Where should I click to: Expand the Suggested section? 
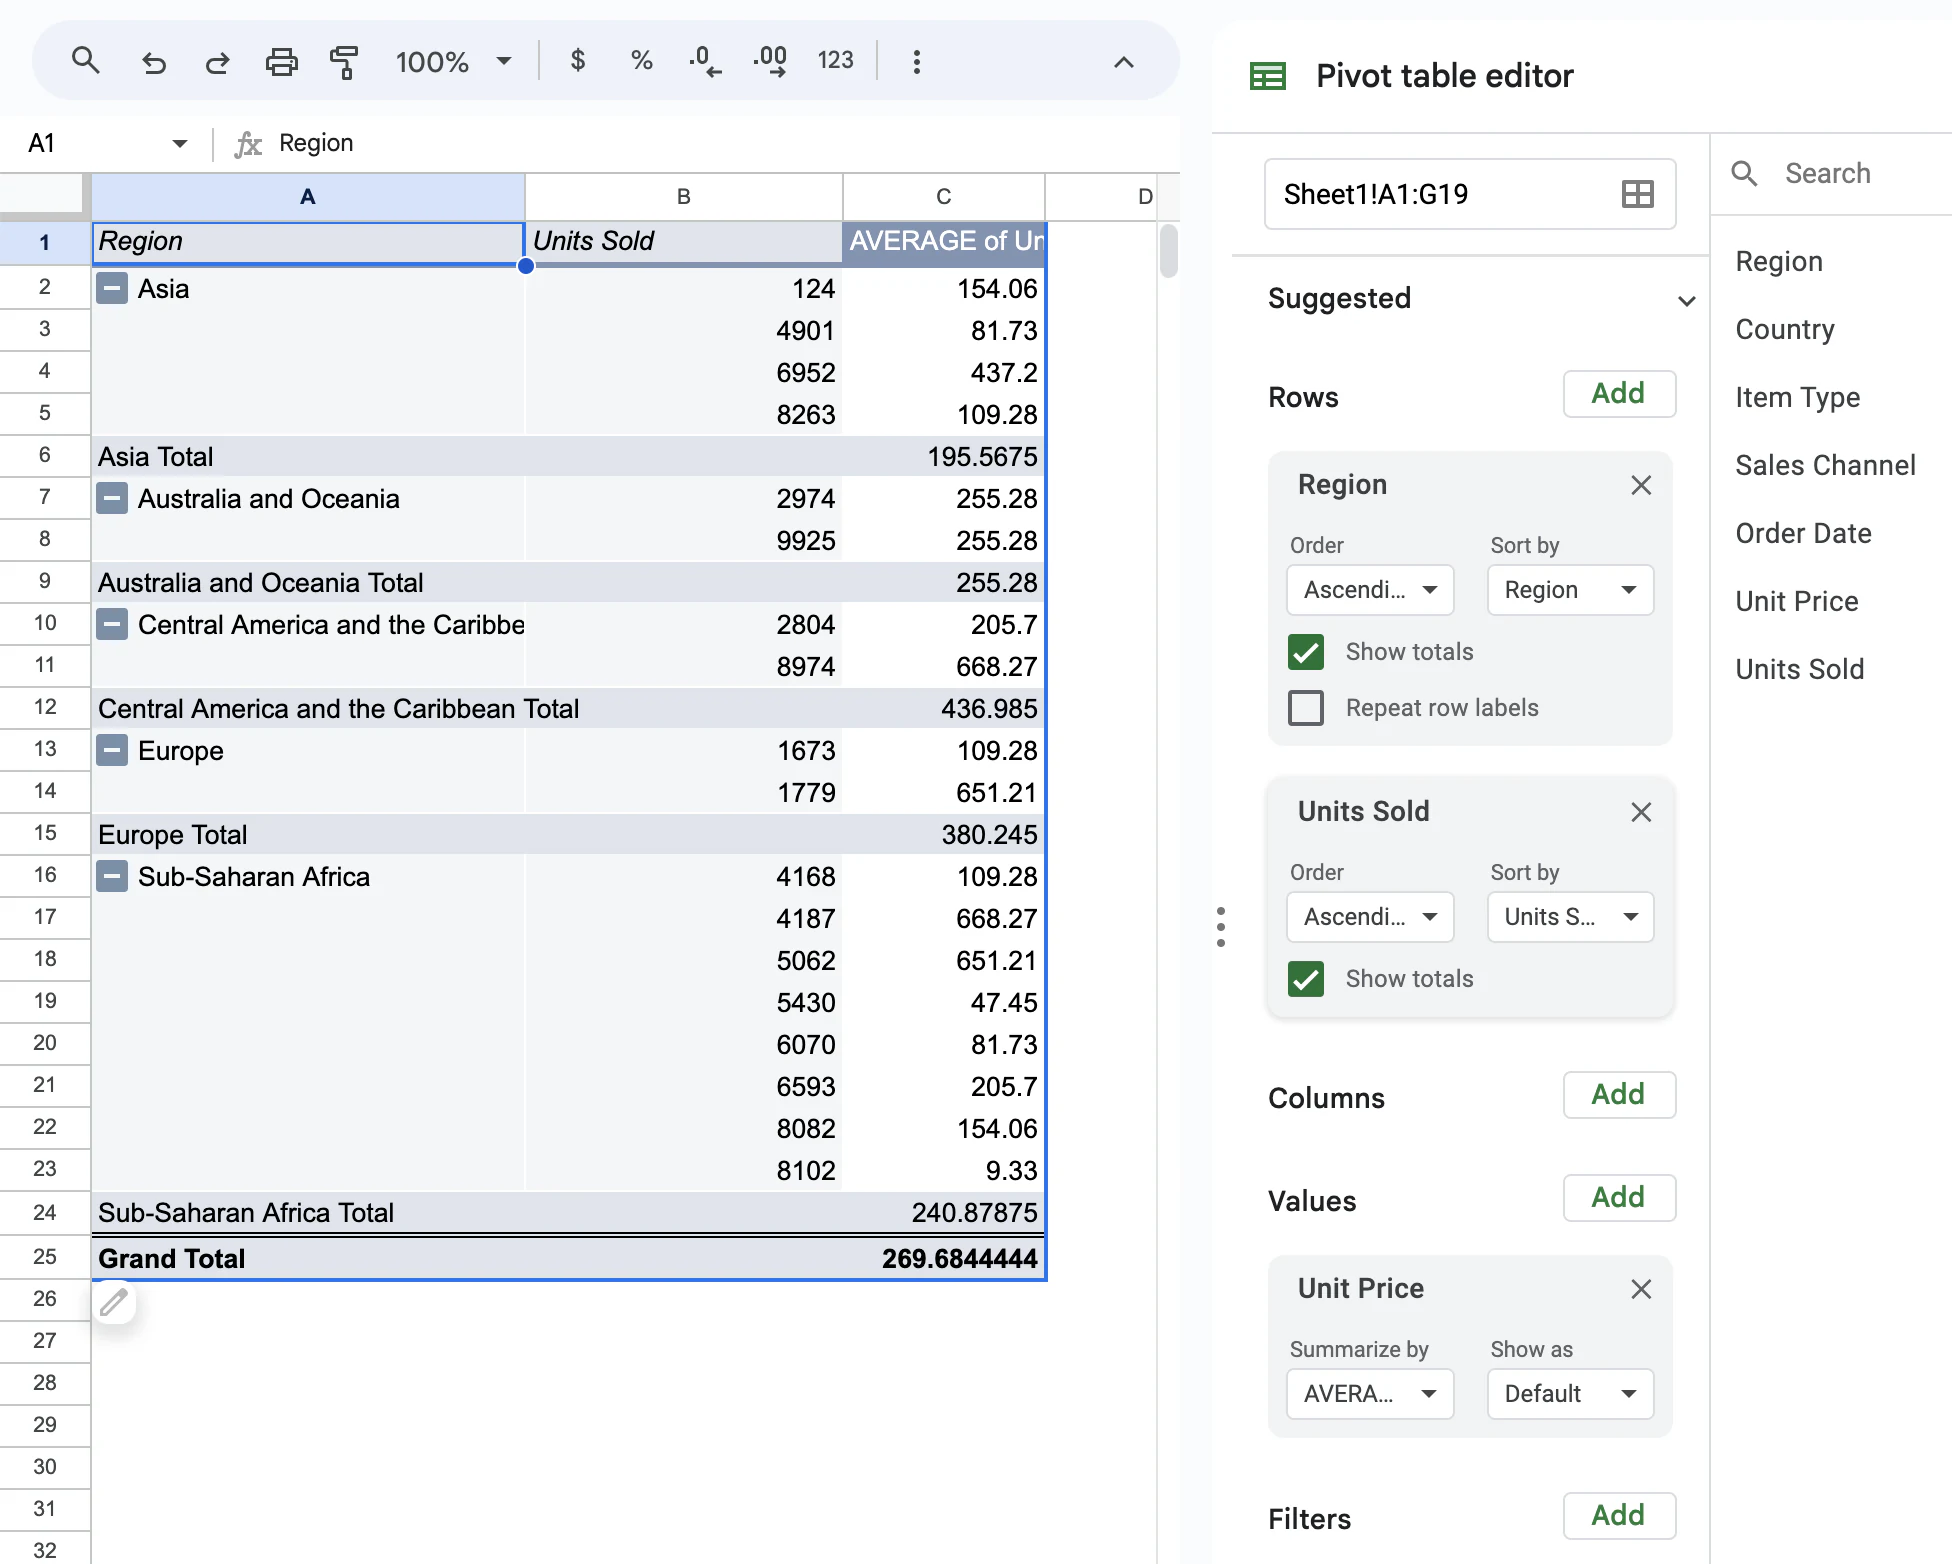click(1686, 300)
